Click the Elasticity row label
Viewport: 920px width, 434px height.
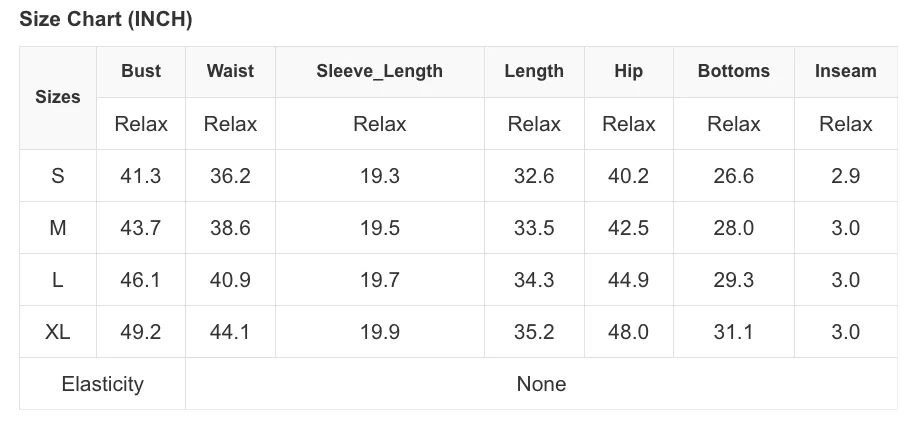(x=103, y=384)
